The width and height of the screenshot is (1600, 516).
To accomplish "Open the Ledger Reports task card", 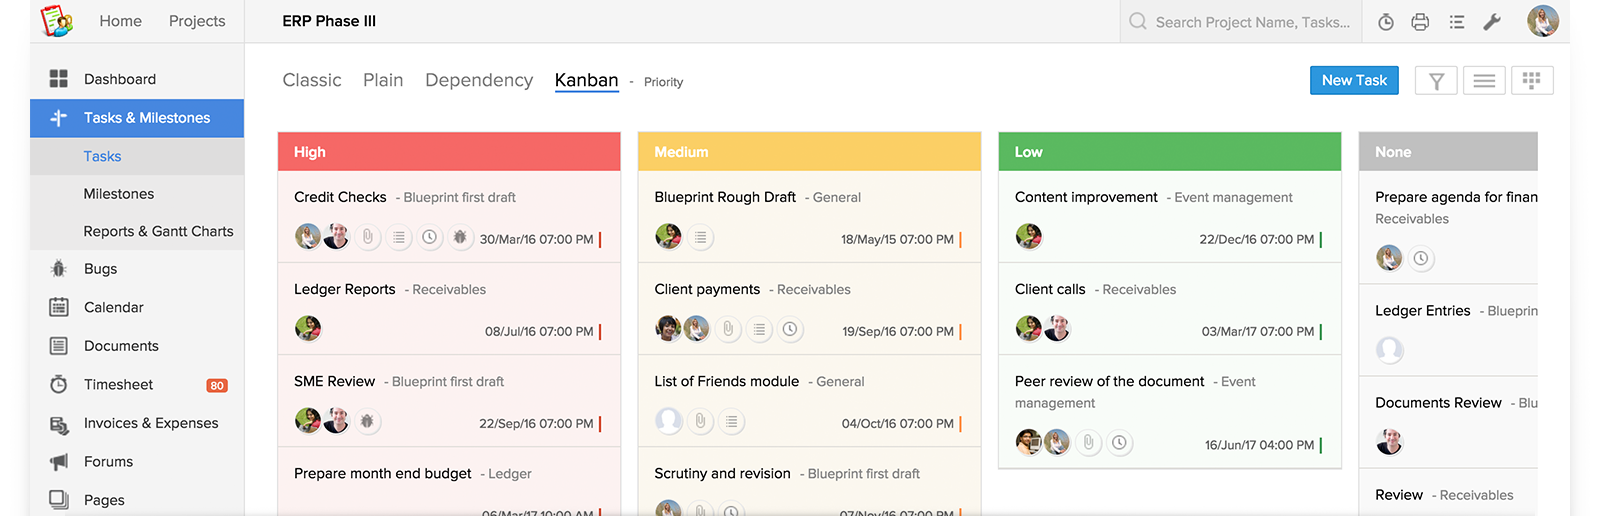I will click(x=344, y=289).
